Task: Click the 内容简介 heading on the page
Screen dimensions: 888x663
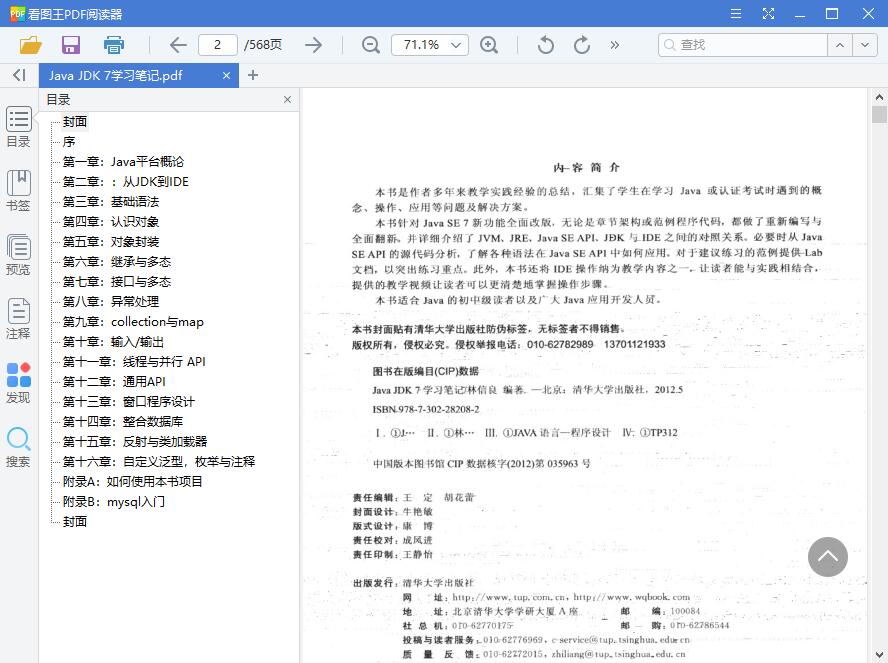Action: click(x=586, y=168)
